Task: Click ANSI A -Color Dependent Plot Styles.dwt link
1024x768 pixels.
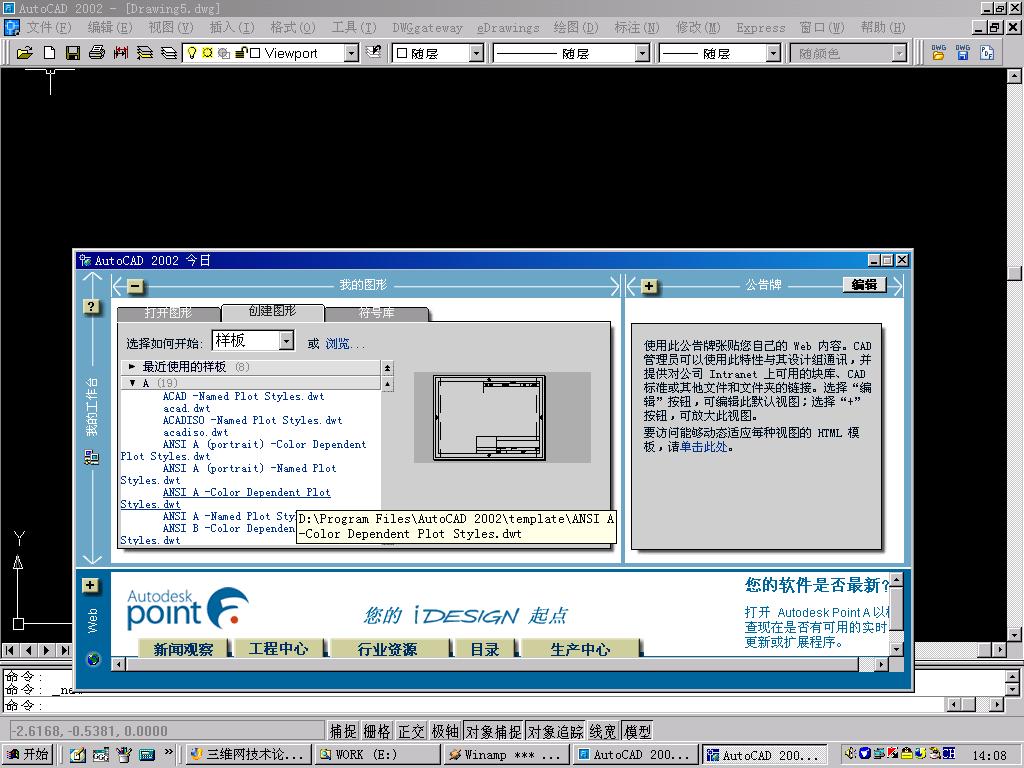Action: (226, 498)
